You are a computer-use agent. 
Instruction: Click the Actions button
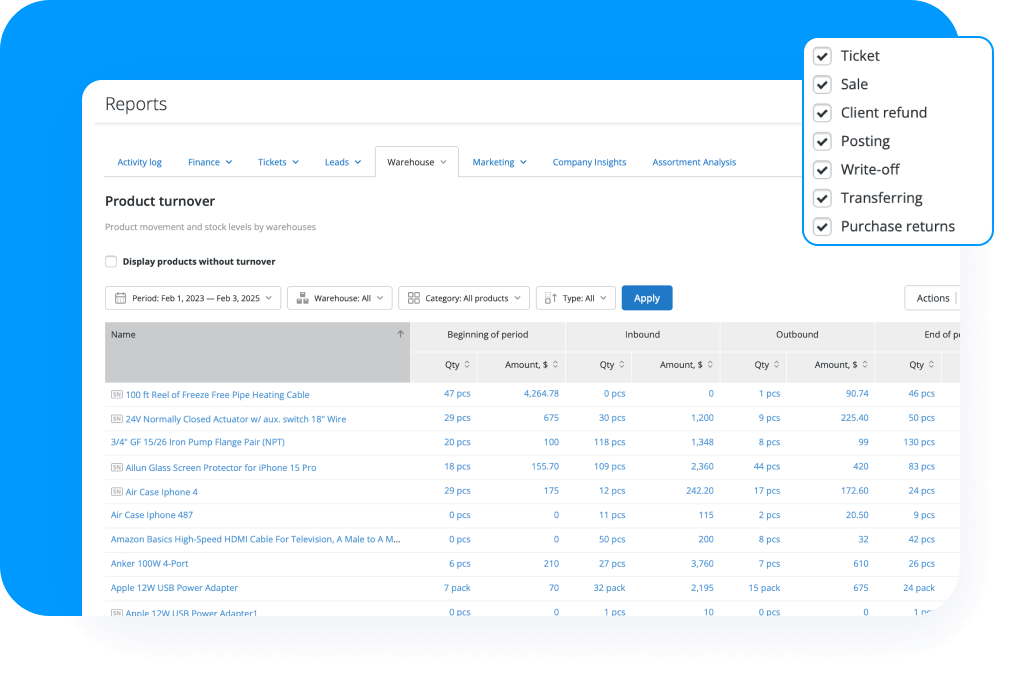tap(932, 298)
